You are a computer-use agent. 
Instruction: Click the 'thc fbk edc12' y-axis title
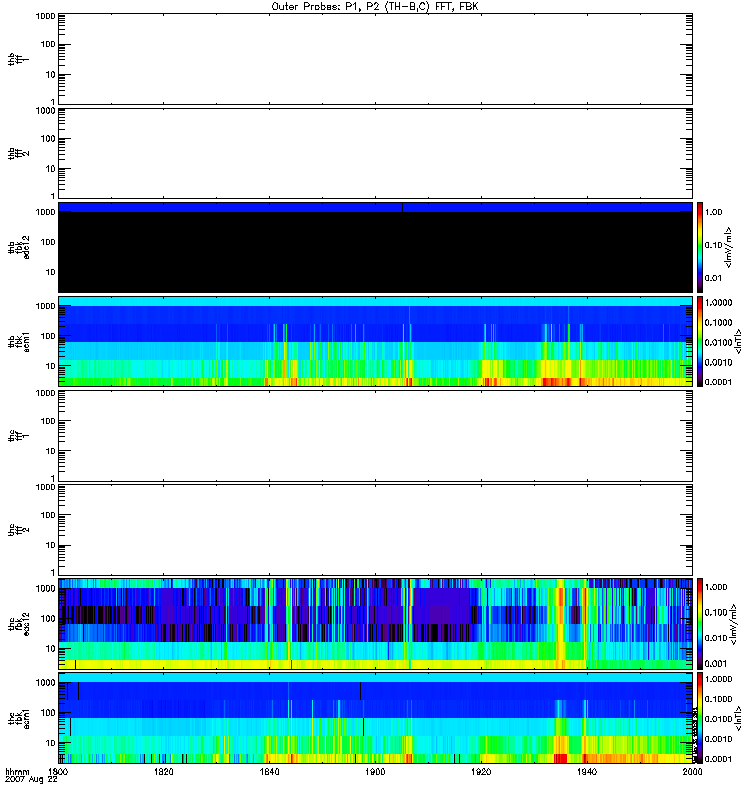[19, 624]
